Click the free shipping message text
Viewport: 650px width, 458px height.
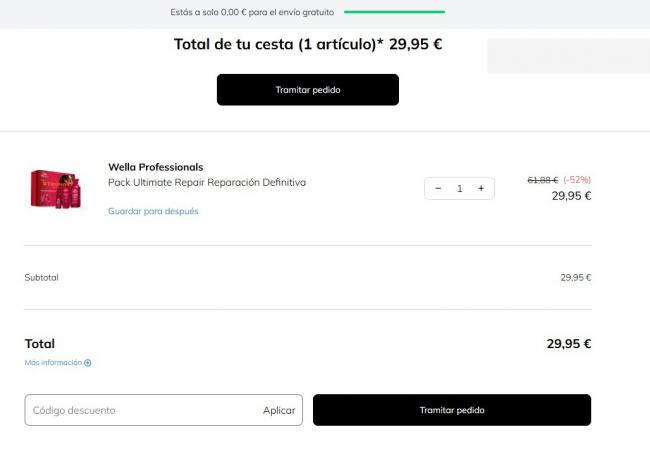coord(253,12)
